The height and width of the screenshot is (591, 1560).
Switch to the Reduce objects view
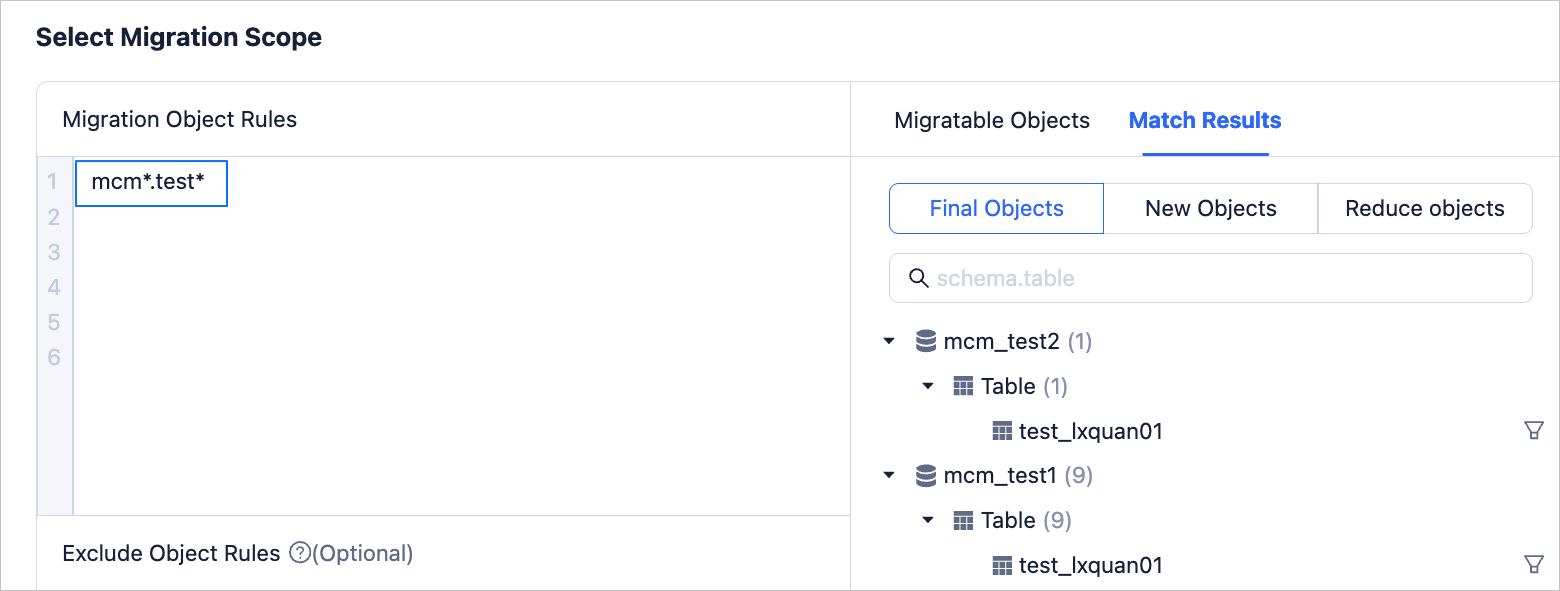[1424, 209]
